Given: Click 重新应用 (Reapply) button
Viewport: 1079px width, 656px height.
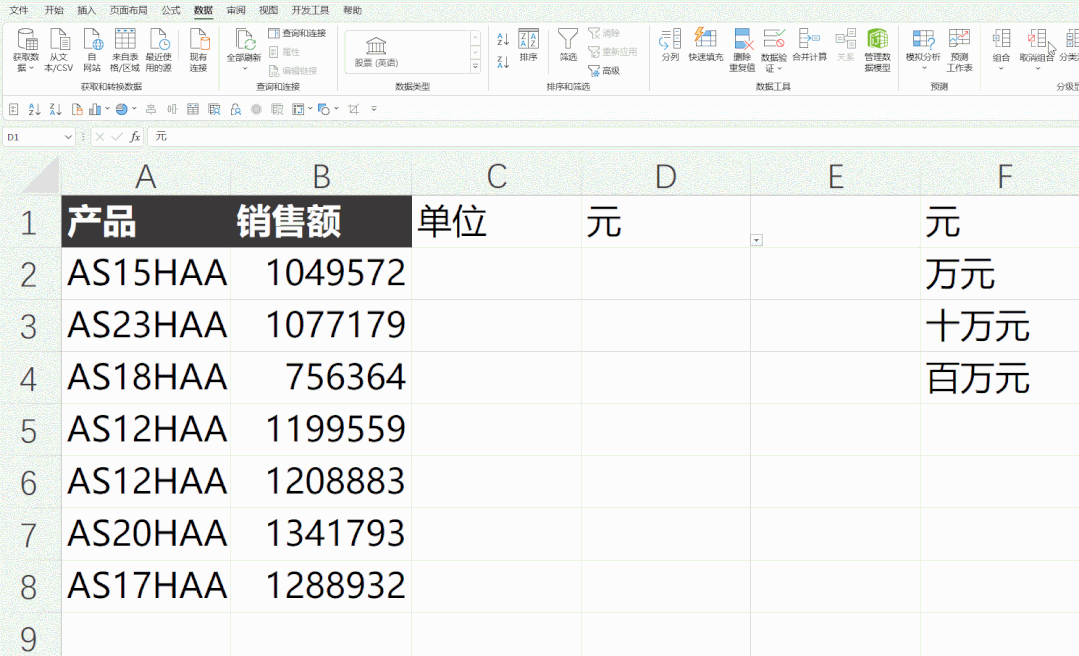Looking at the screenshot, I should (x=612, y=52).
